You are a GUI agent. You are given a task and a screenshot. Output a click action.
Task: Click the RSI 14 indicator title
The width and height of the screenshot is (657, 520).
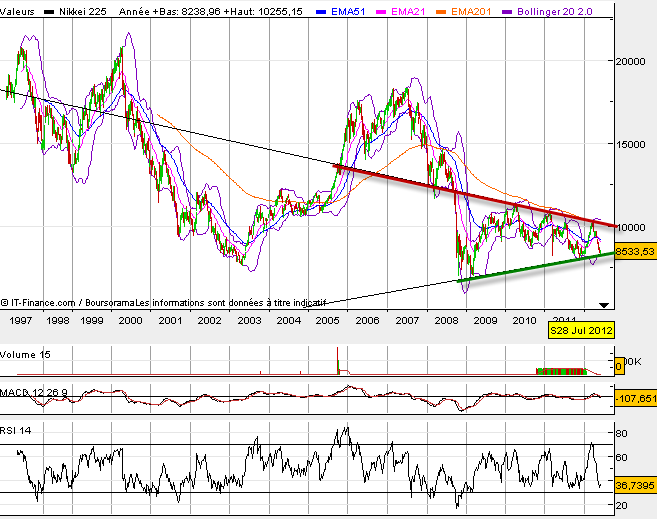pos(18,429)
